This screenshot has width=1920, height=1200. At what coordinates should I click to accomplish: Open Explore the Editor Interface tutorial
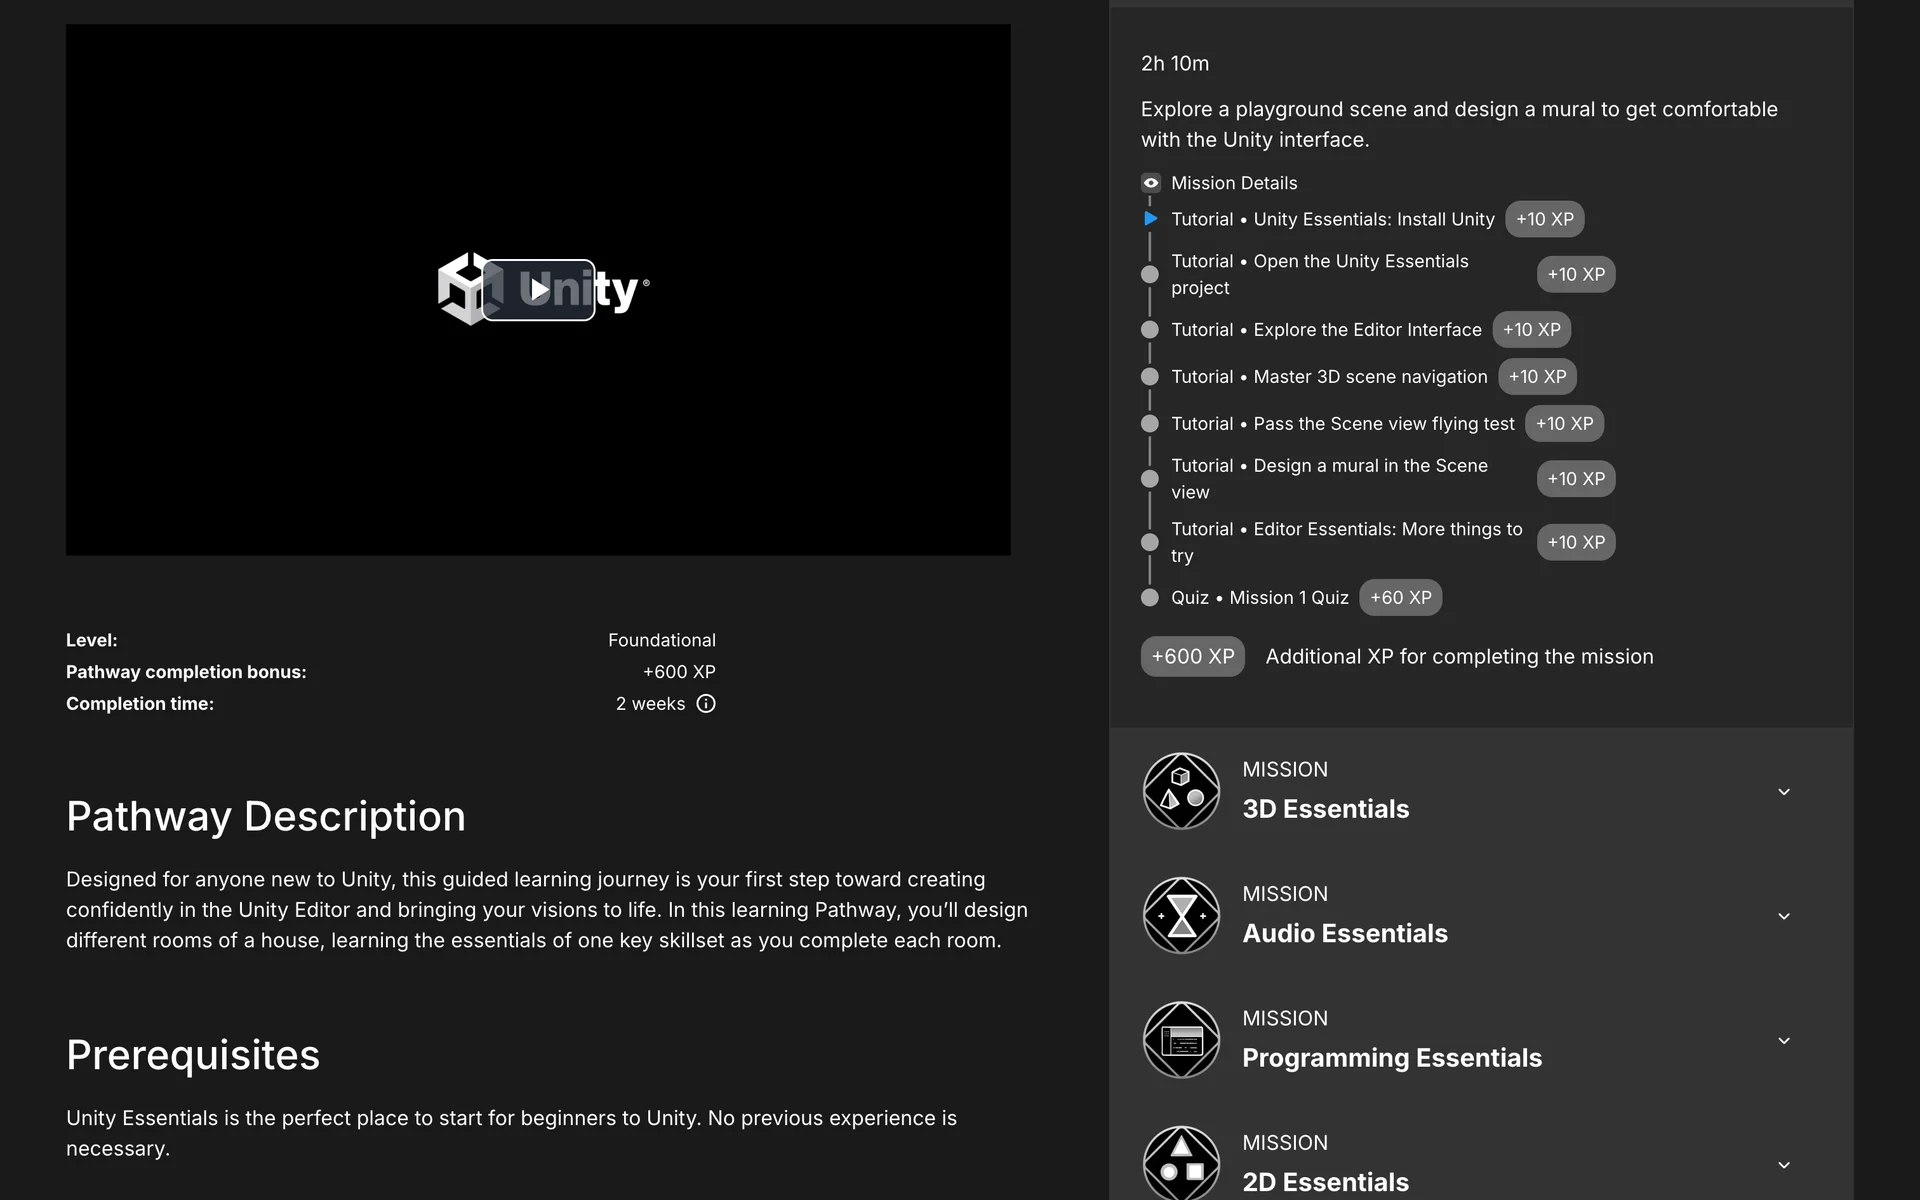click(1326, 330)
